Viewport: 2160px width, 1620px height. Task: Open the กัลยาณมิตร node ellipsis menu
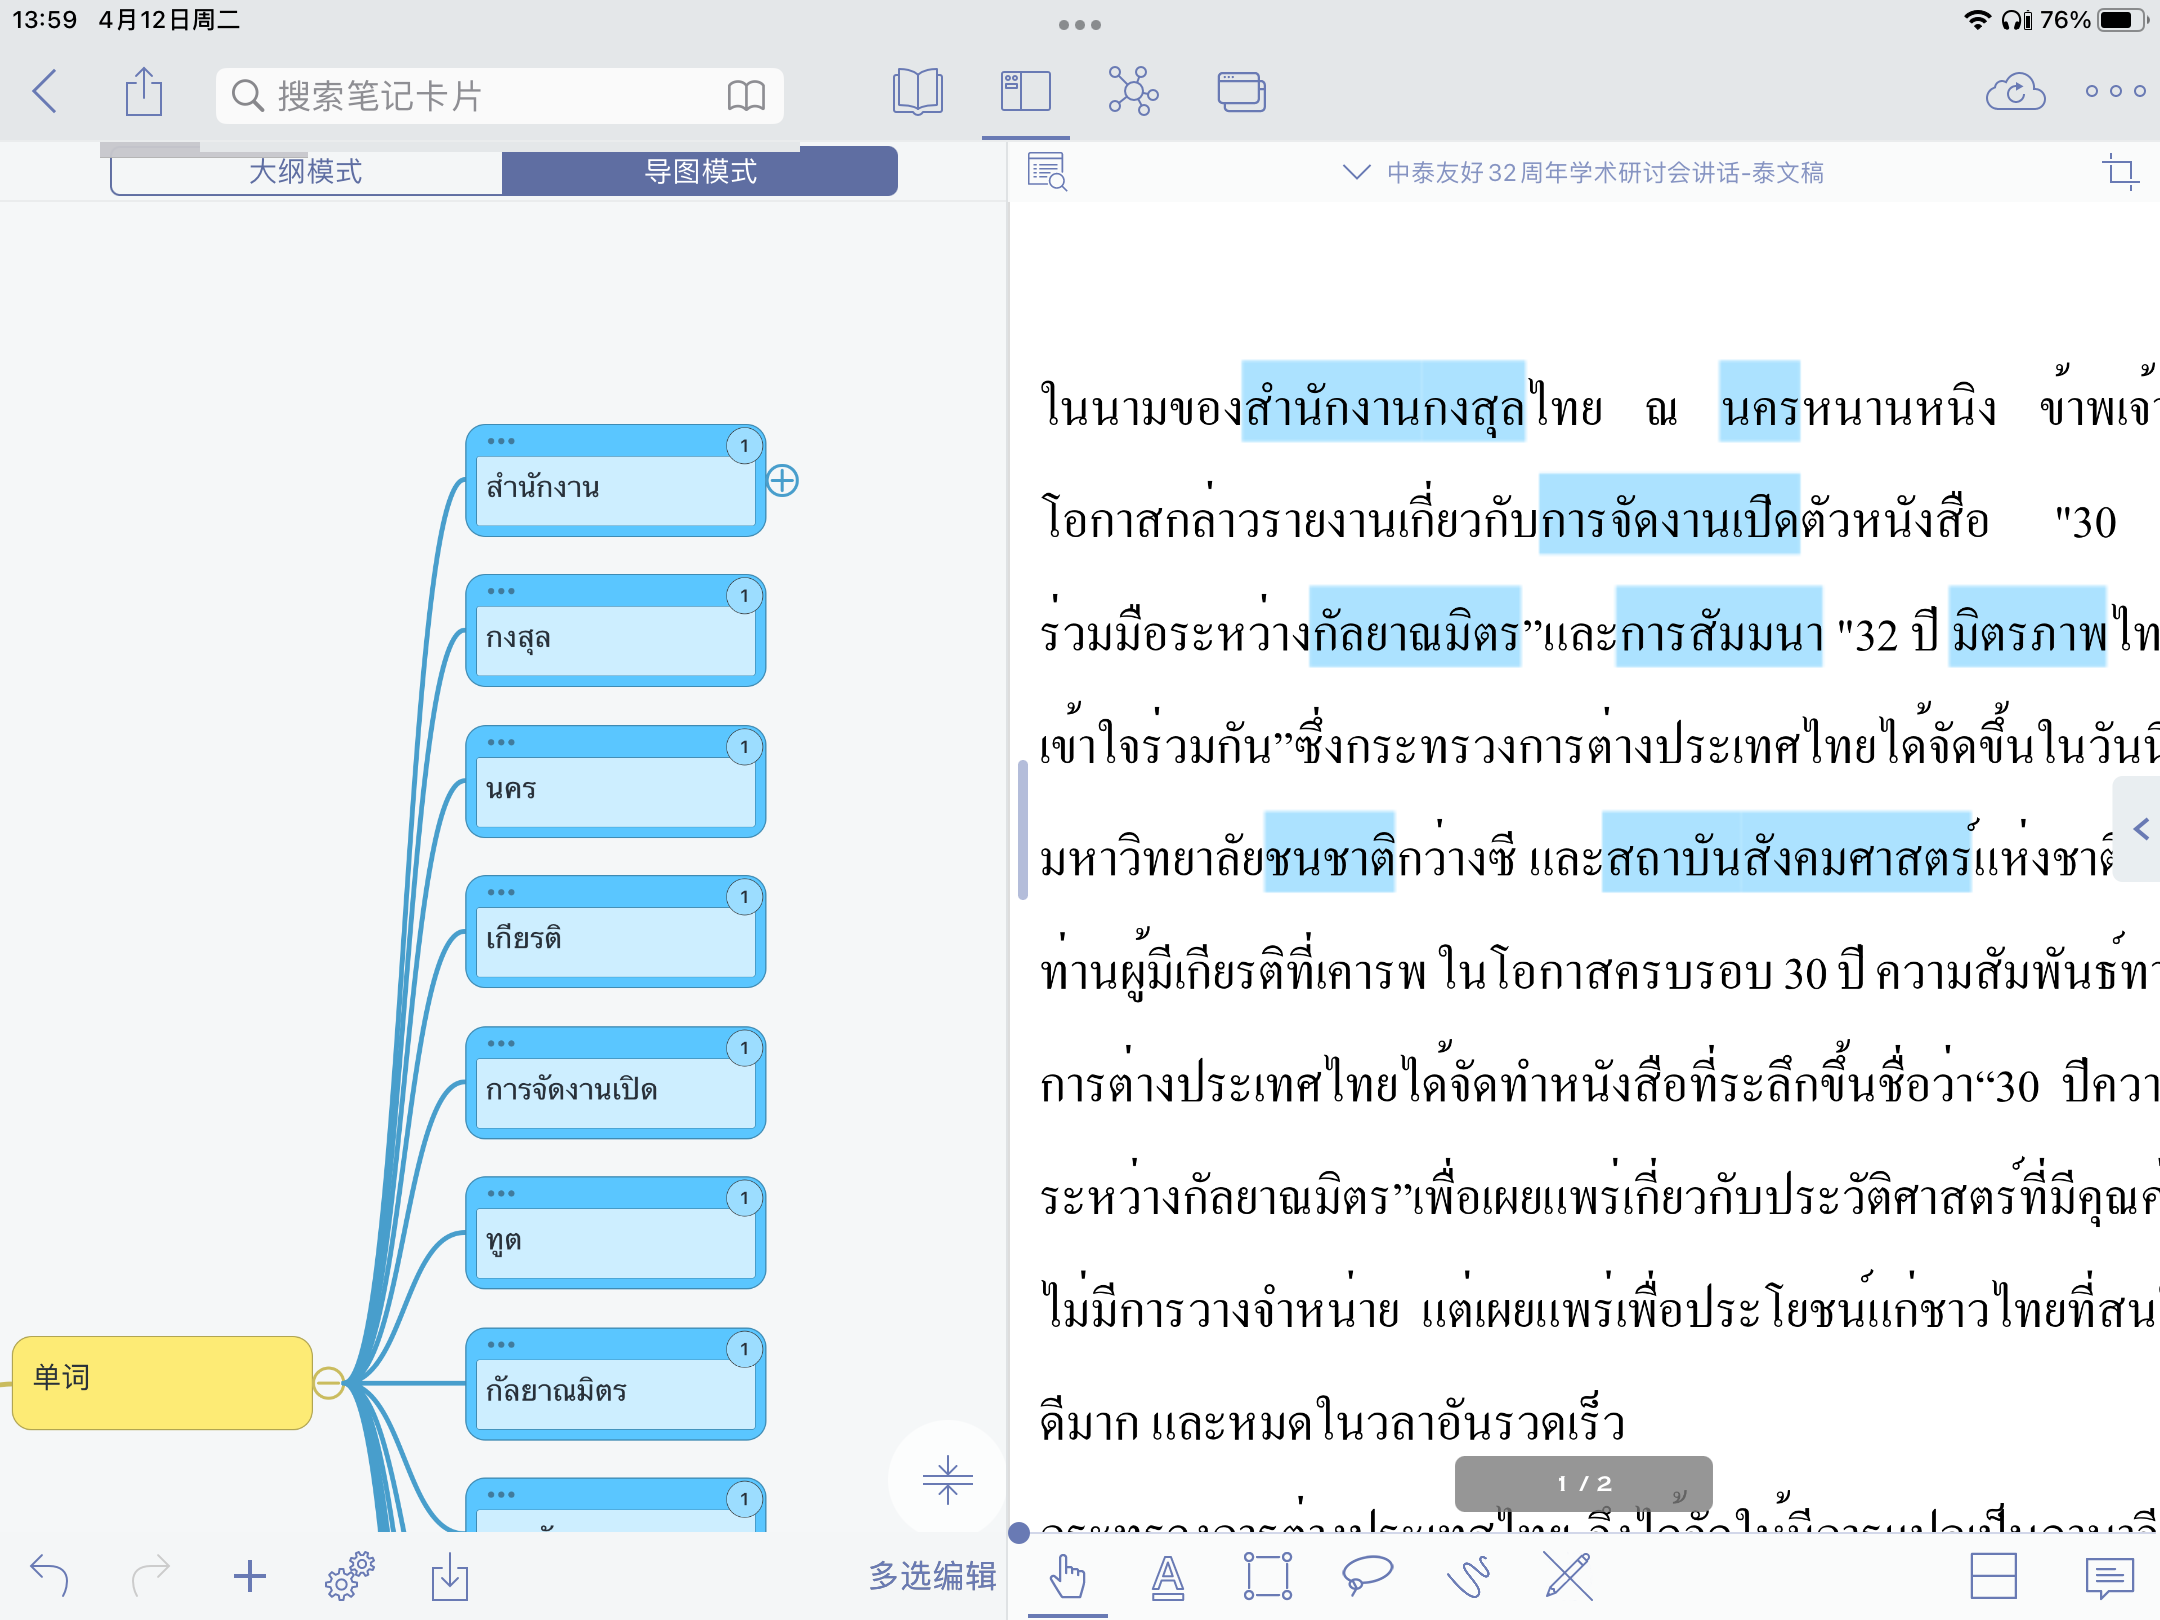click(x=501, y=1344)
